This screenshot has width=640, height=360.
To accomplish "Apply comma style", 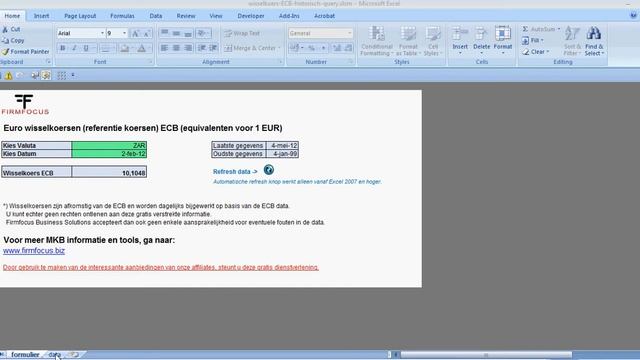I will pyautogui.click(x=323, y=48).
